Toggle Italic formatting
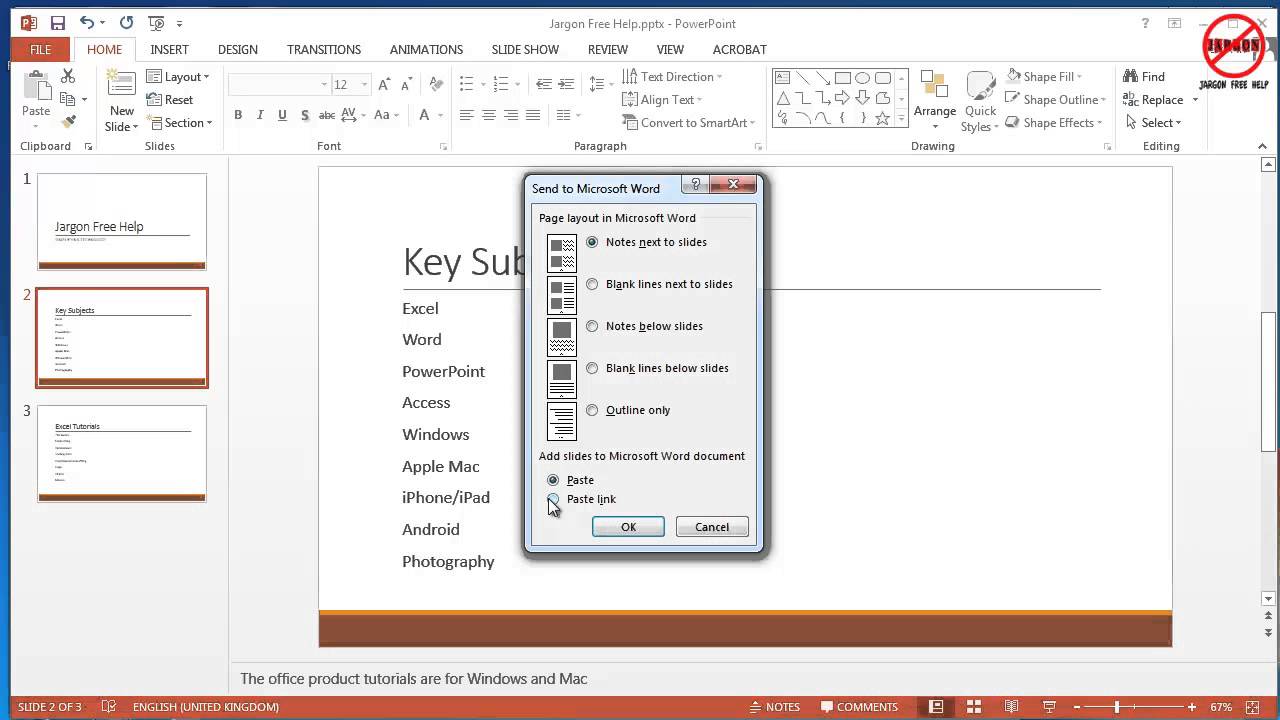 click(x=260, y=115)
